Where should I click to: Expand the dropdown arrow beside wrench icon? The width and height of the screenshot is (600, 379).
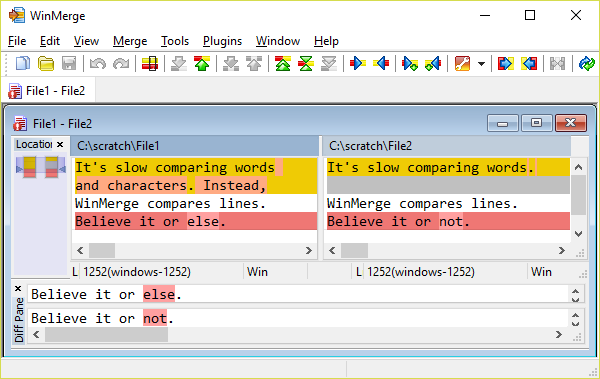(481, 64)
